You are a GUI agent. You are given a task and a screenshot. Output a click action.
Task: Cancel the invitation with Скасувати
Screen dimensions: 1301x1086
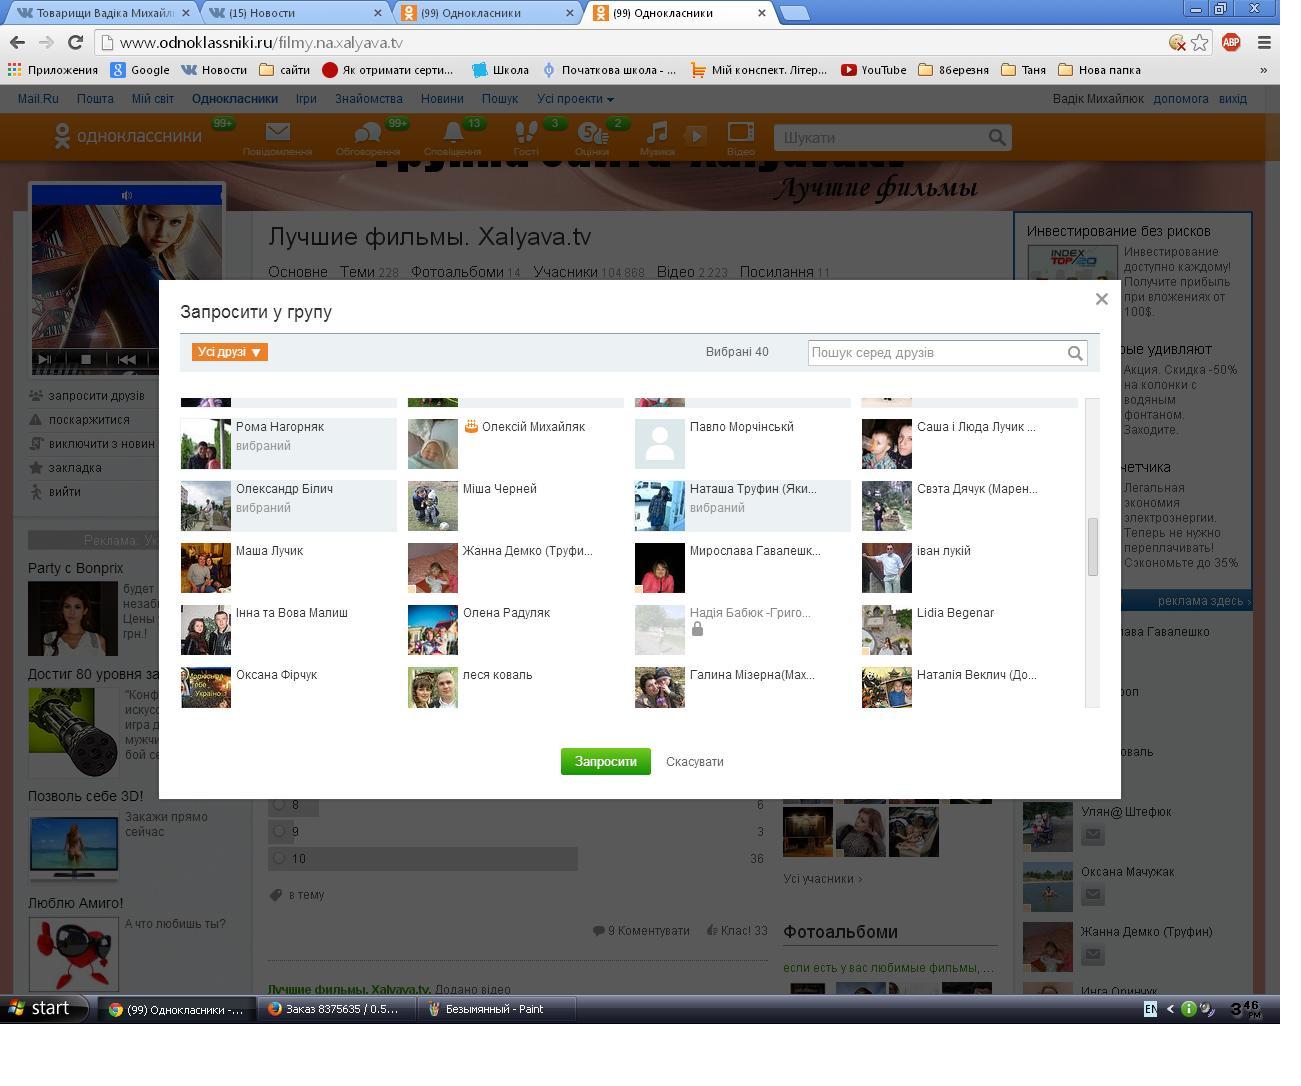[695, 762]
